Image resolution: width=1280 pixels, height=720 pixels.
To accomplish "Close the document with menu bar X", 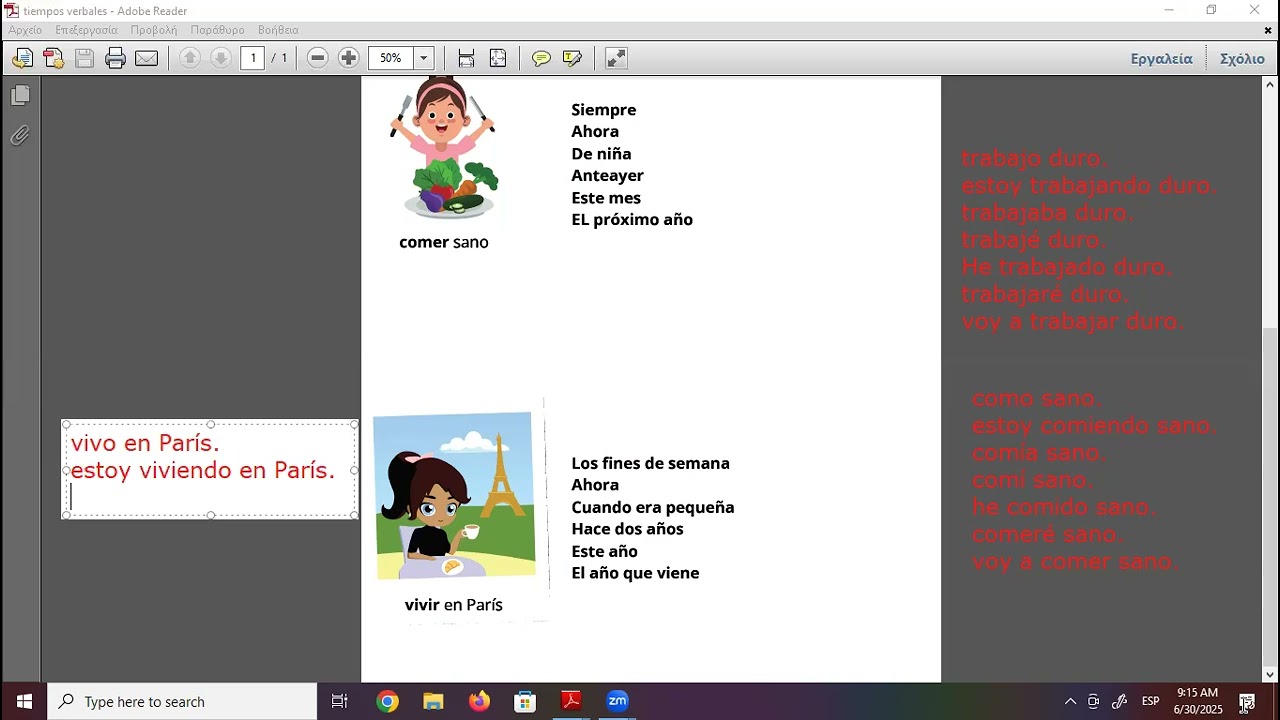I will click(1268, 30).
